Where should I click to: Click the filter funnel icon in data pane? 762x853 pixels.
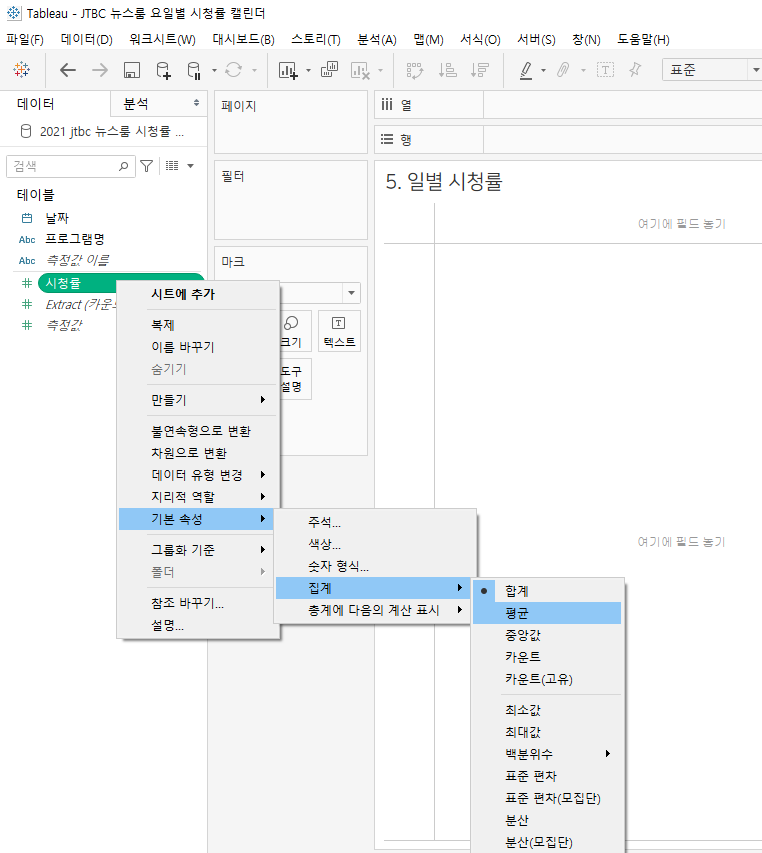(146, 166)
